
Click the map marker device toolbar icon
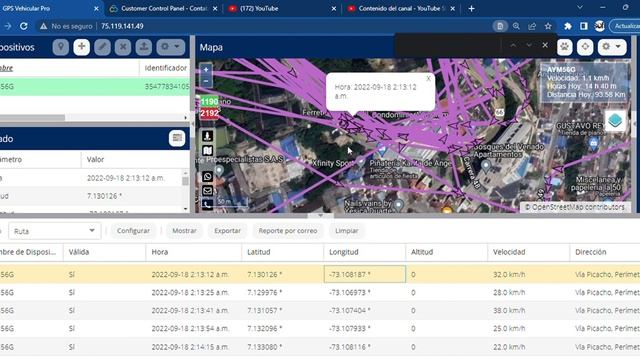60,47
